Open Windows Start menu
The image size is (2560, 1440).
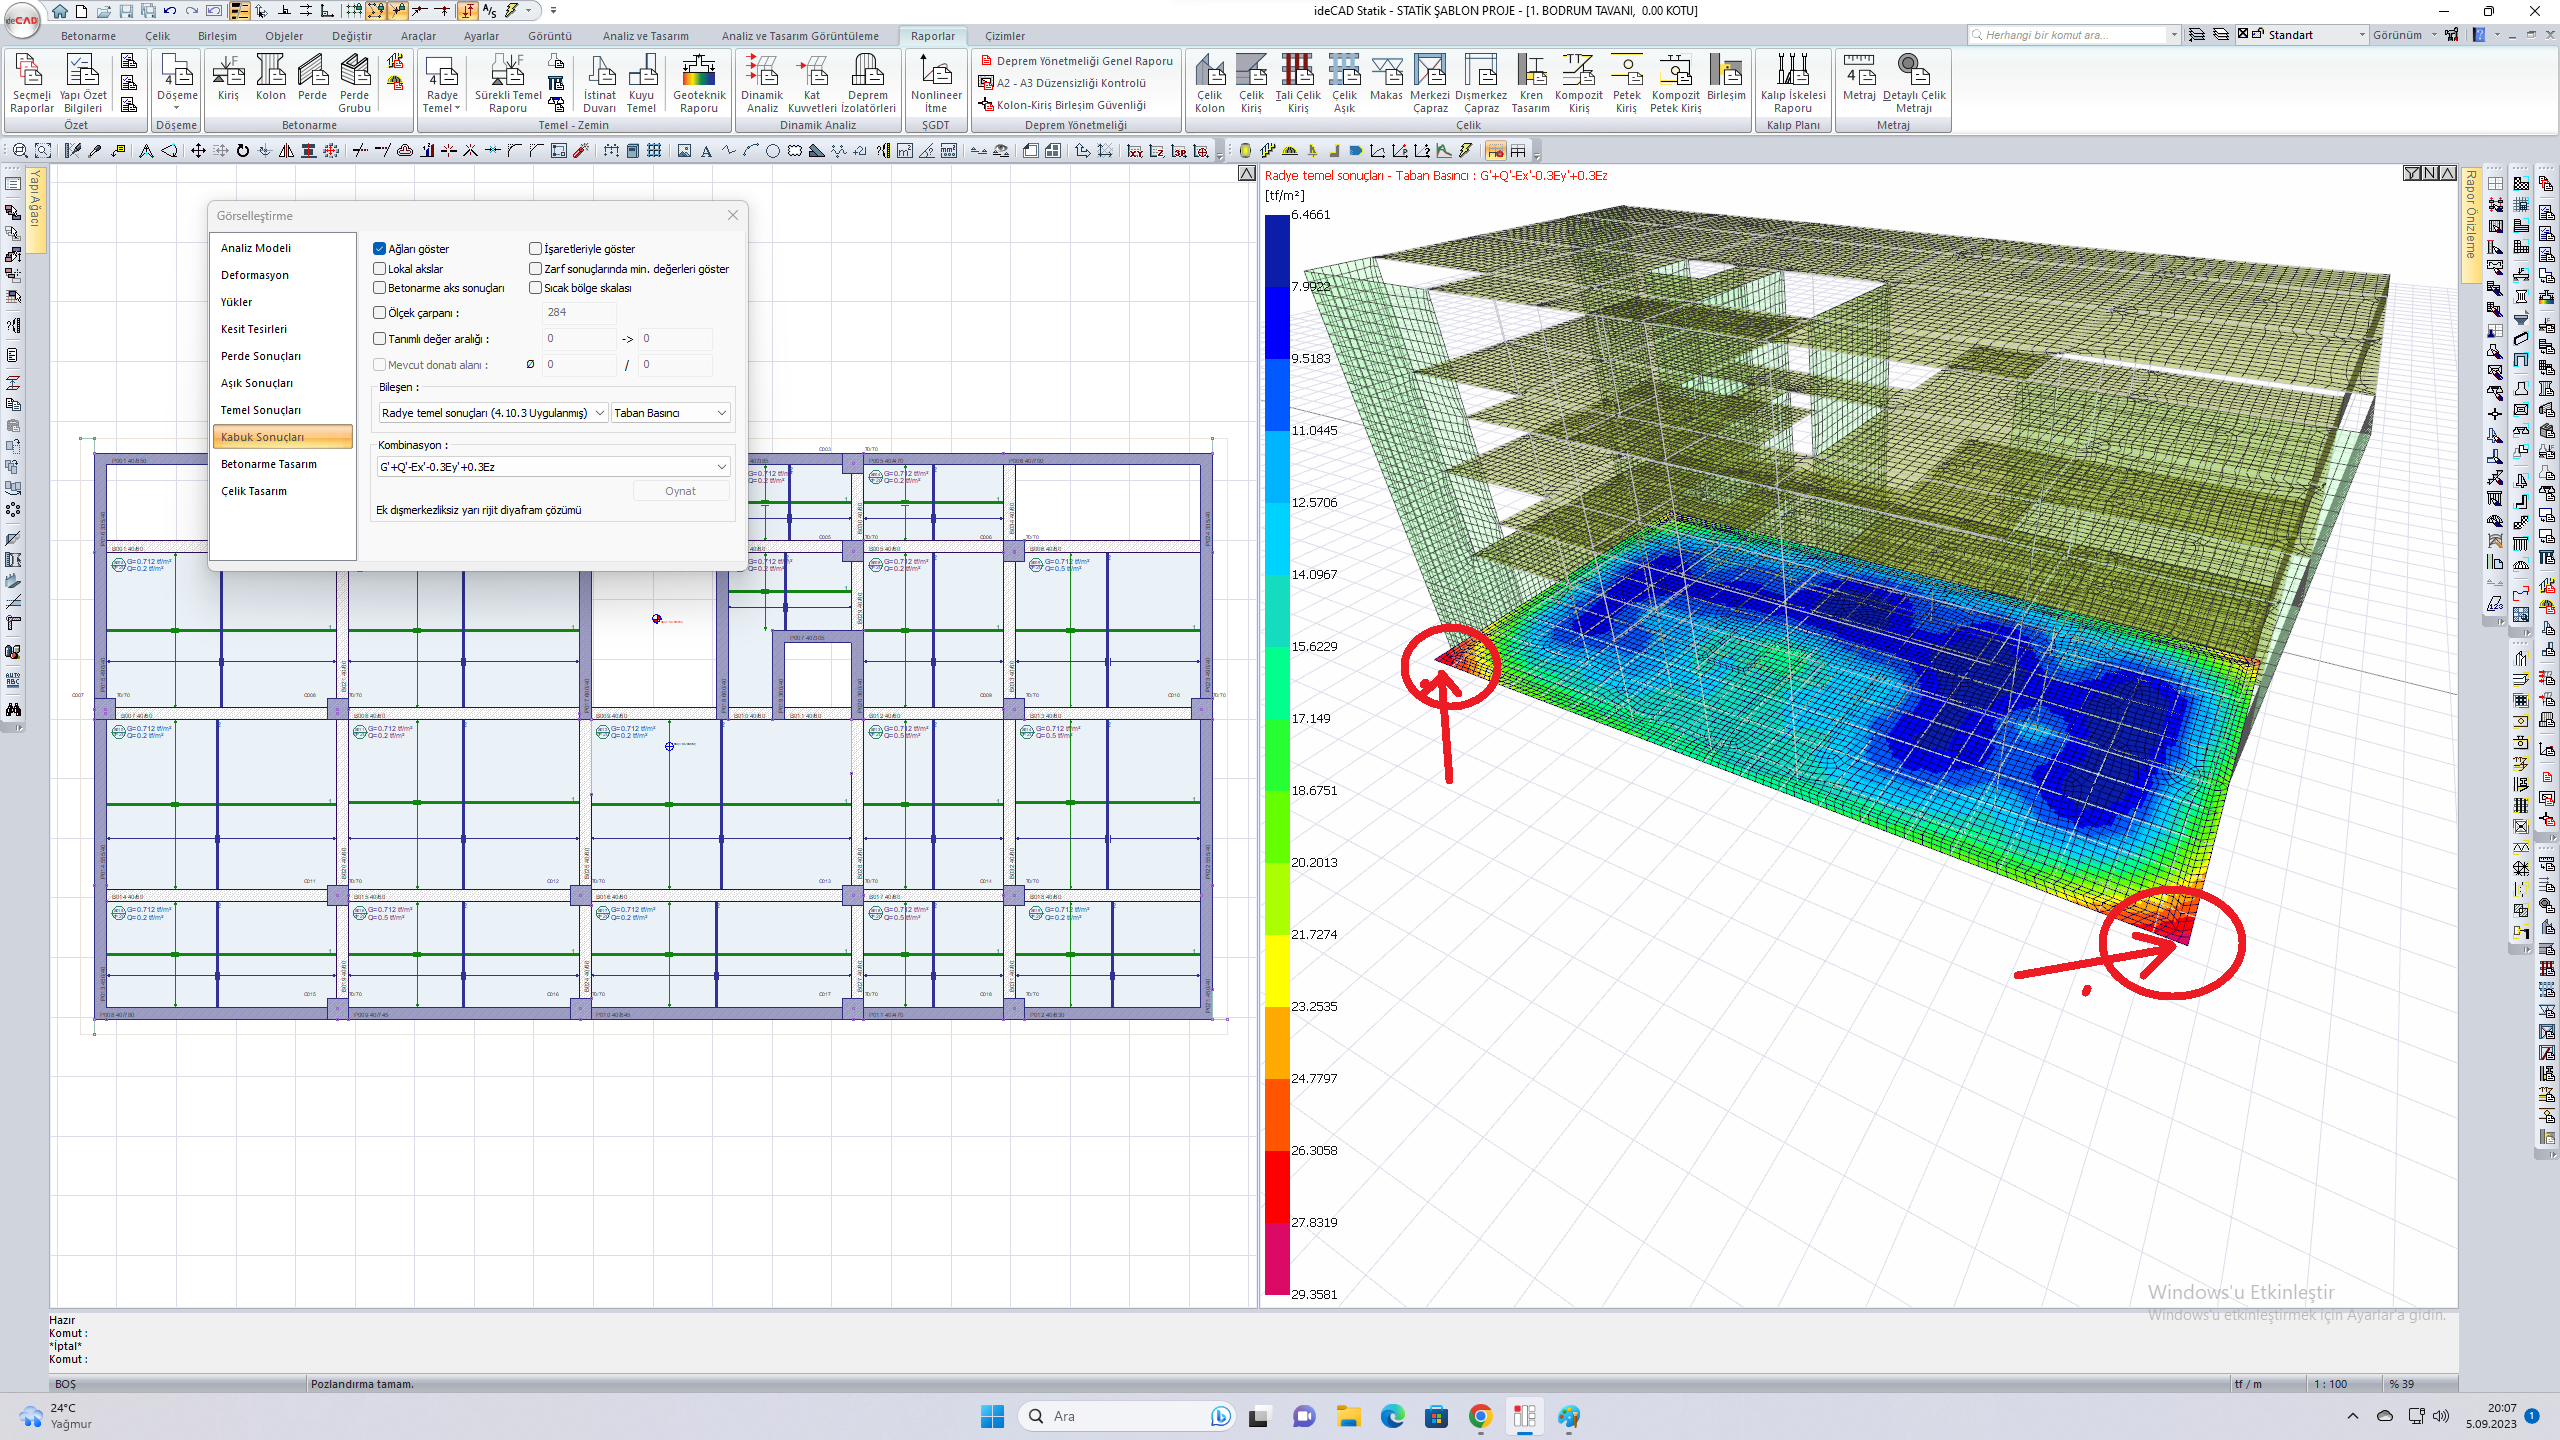[992, 1416]
